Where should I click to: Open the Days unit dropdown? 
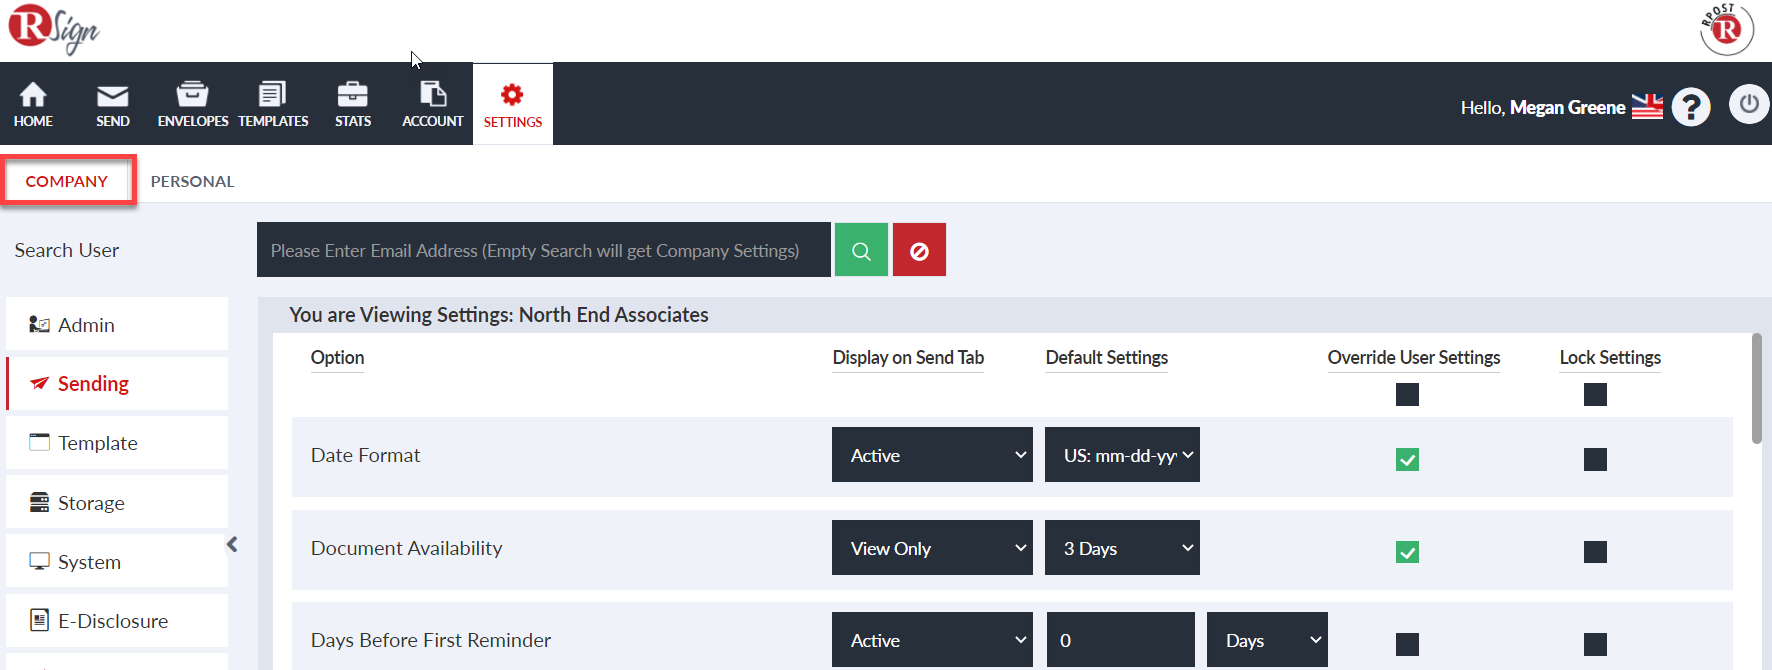[x=1267, y=640]
